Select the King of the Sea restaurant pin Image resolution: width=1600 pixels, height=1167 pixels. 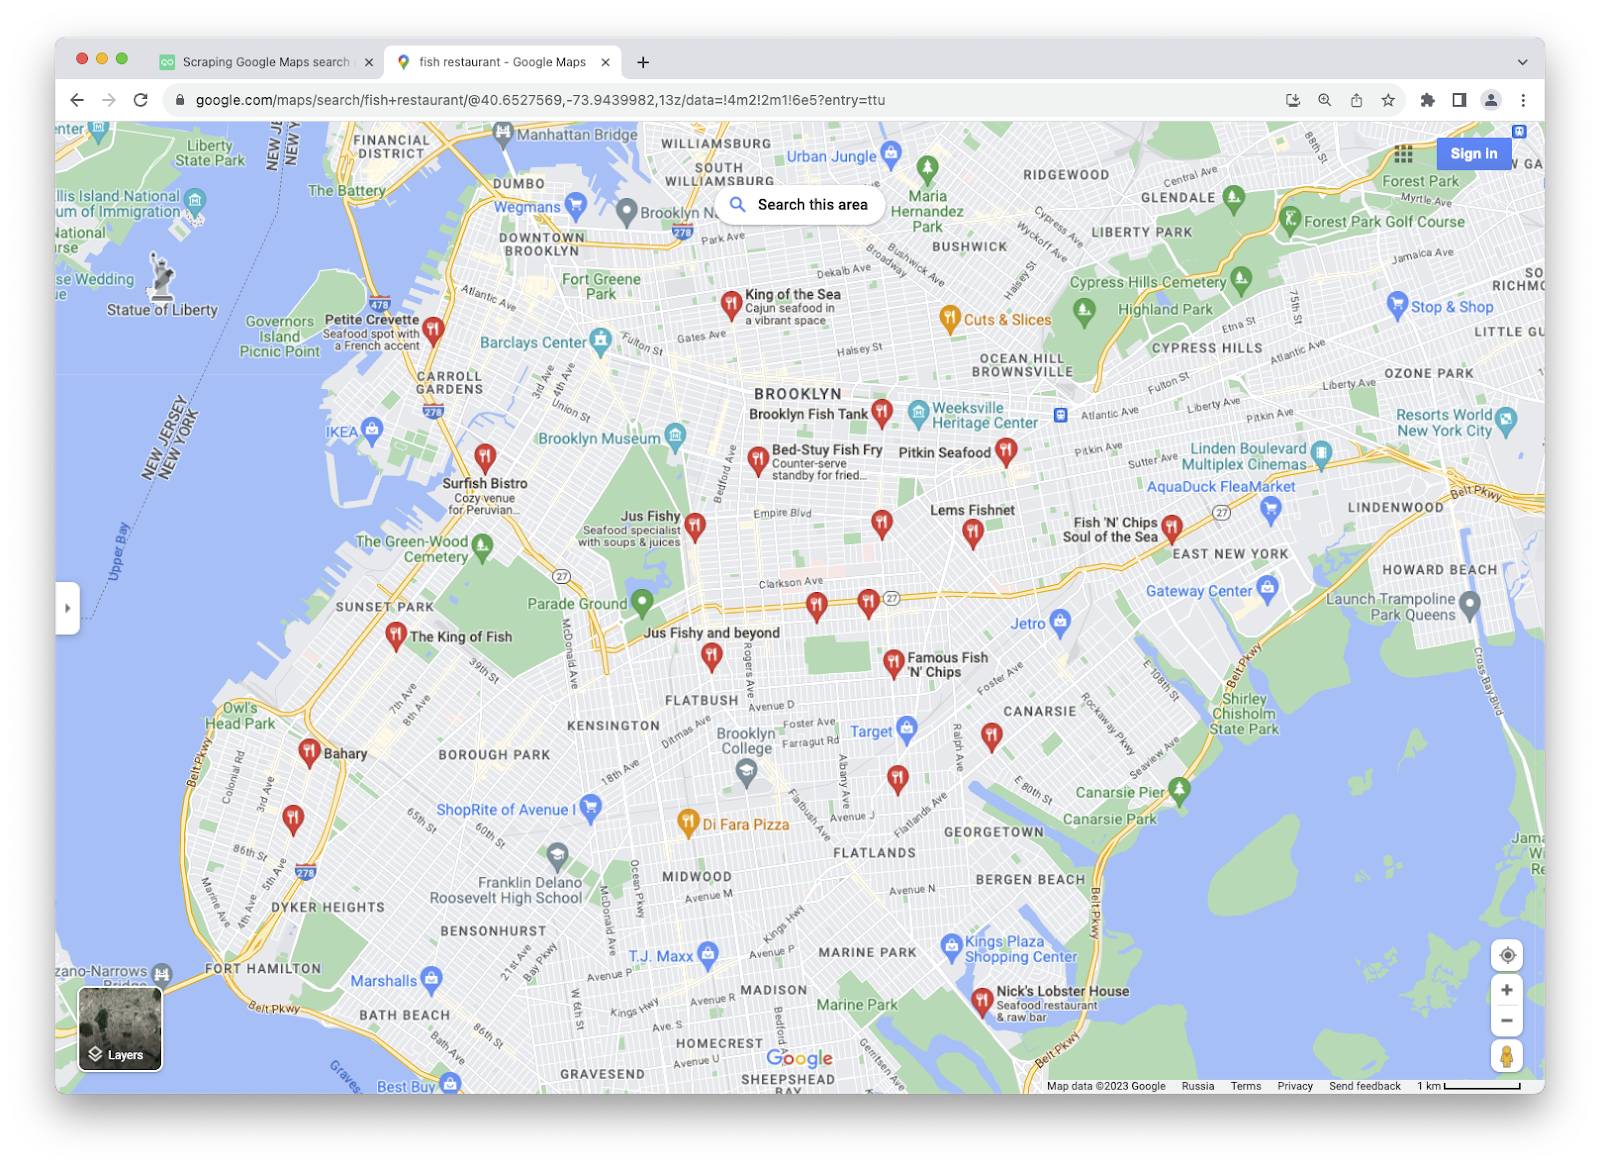click(x=731, y=304)
